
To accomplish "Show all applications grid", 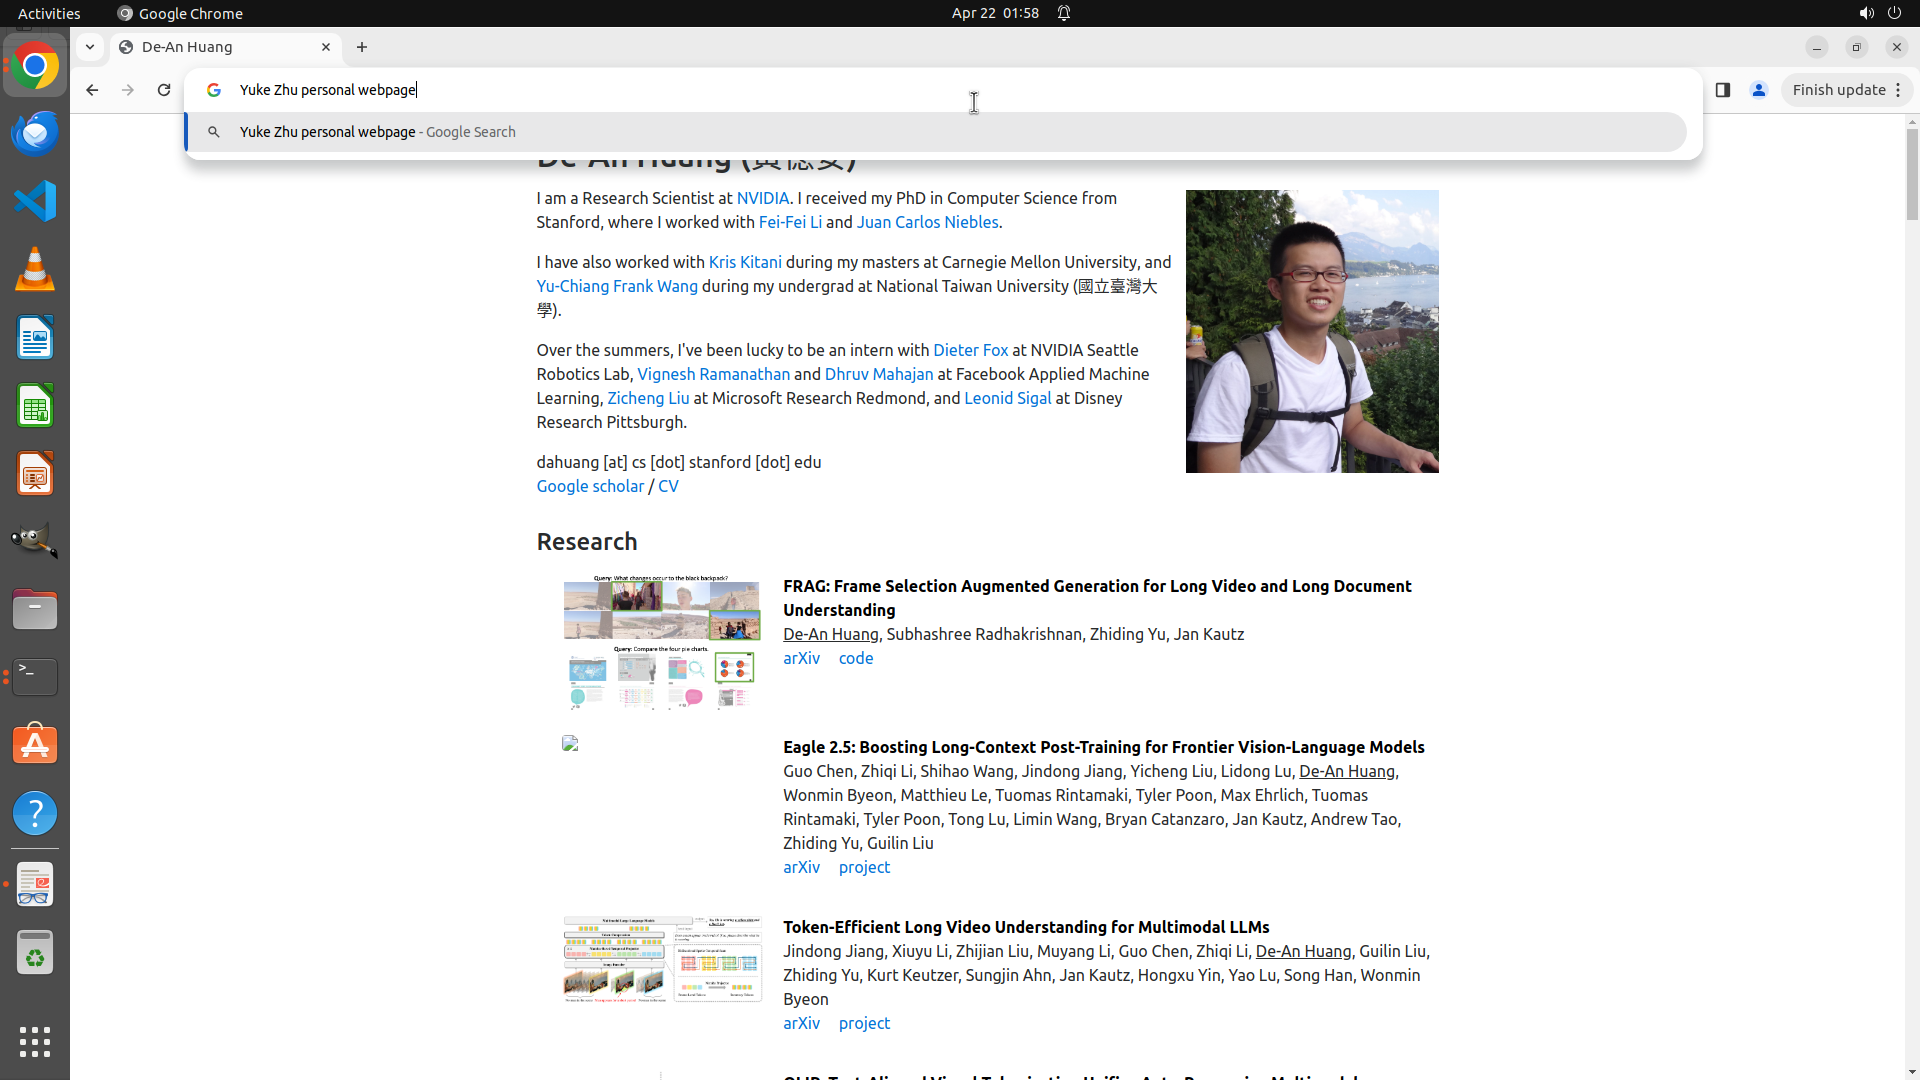I will (35, 1041).
